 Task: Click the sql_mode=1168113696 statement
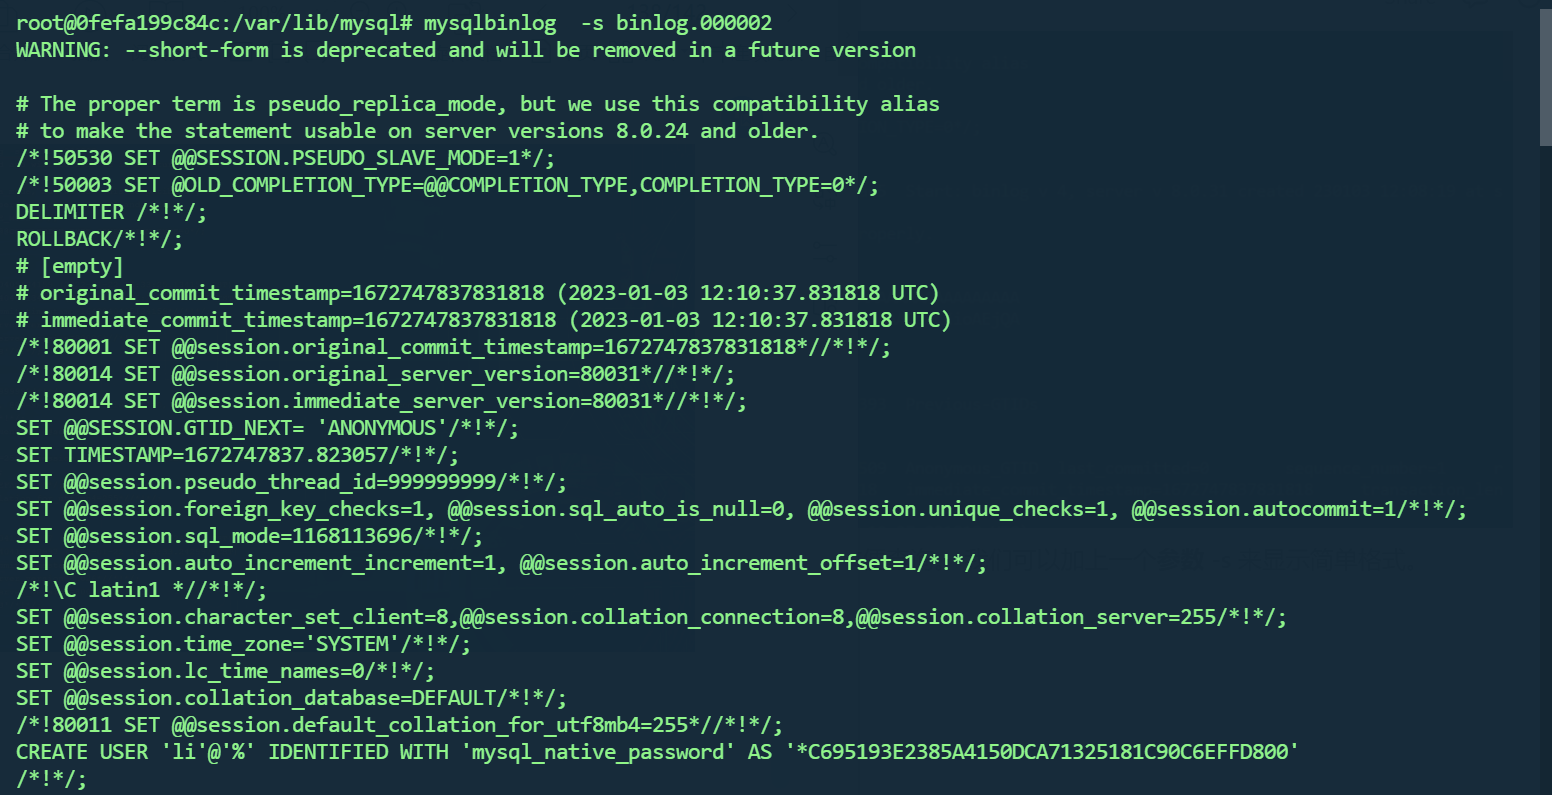click(249, 536)
